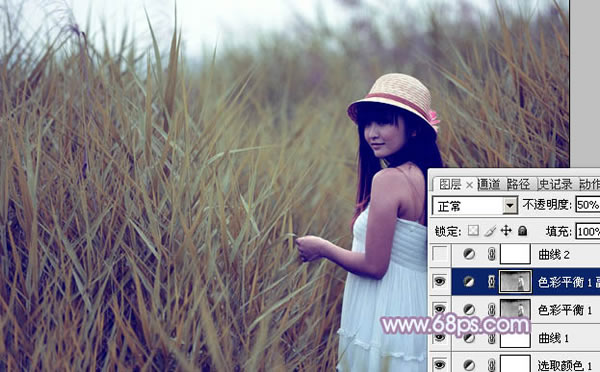Click the lock position move icon

pos(506,231)
